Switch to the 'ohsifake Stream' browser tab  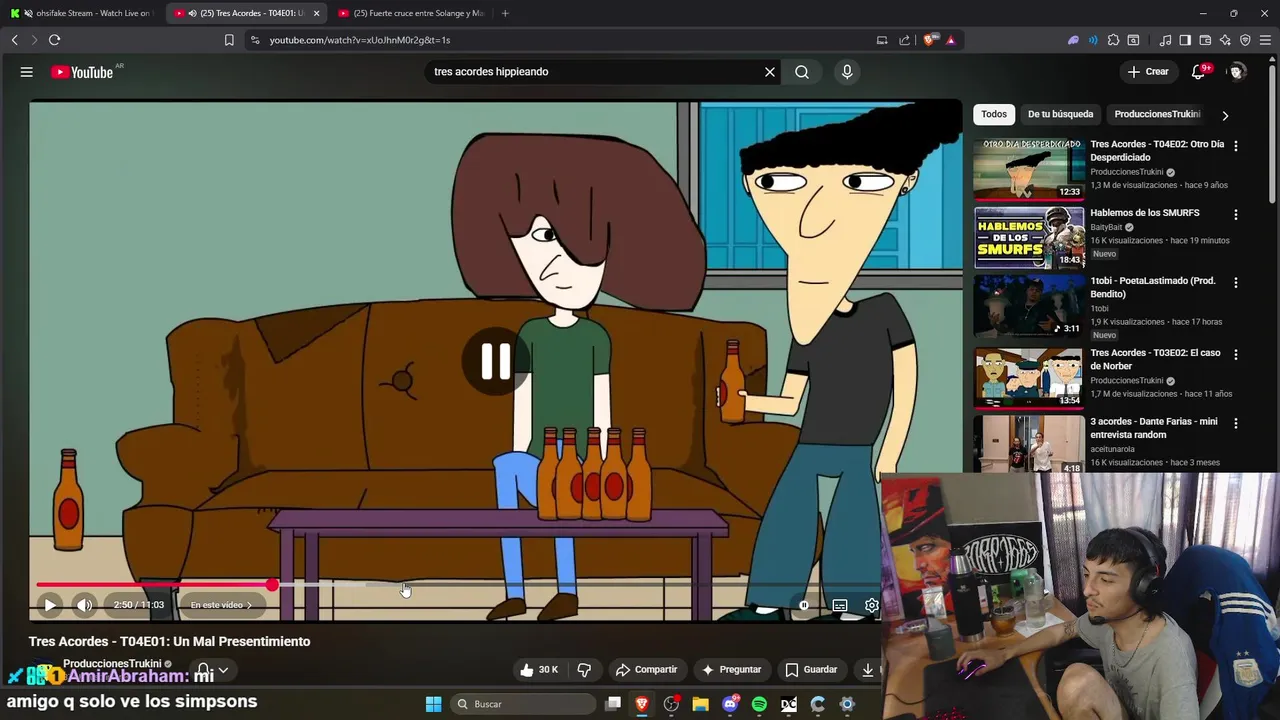point(83,13)
